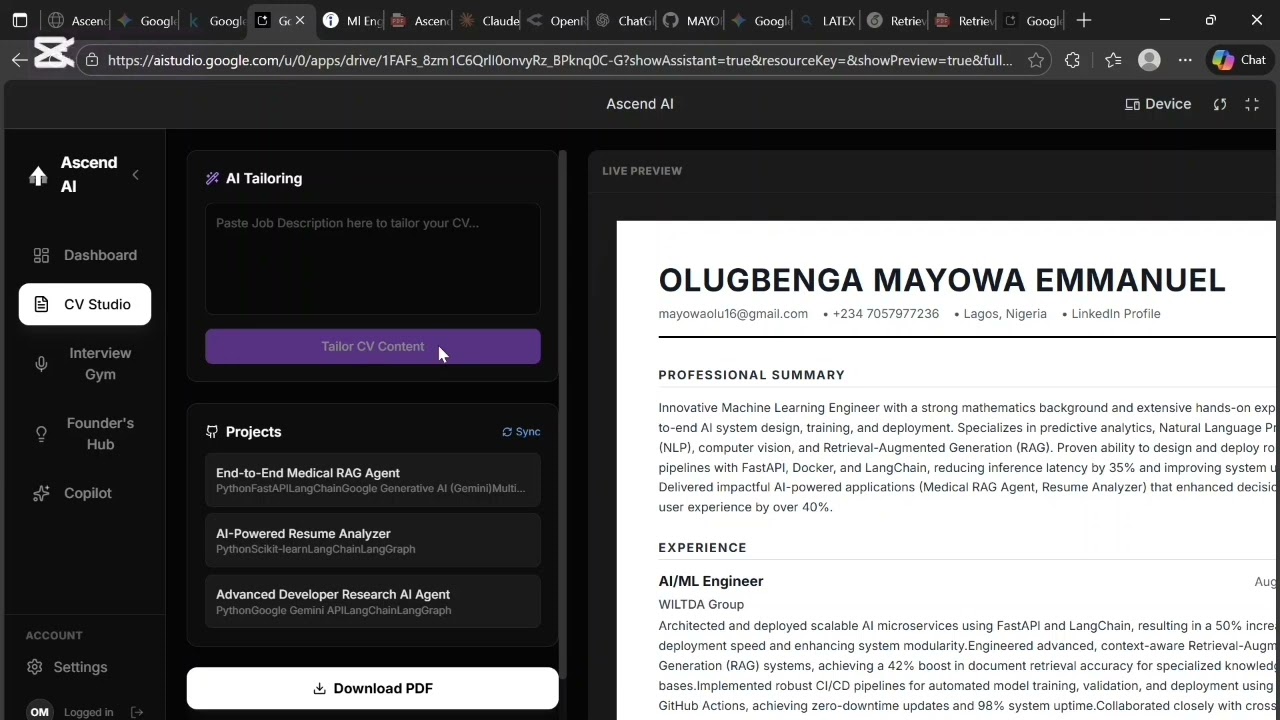Screen dimensions: 1280x720
Task: Open the browser profile avatar
Action: pyautogui.click(x=1149, y=60)
